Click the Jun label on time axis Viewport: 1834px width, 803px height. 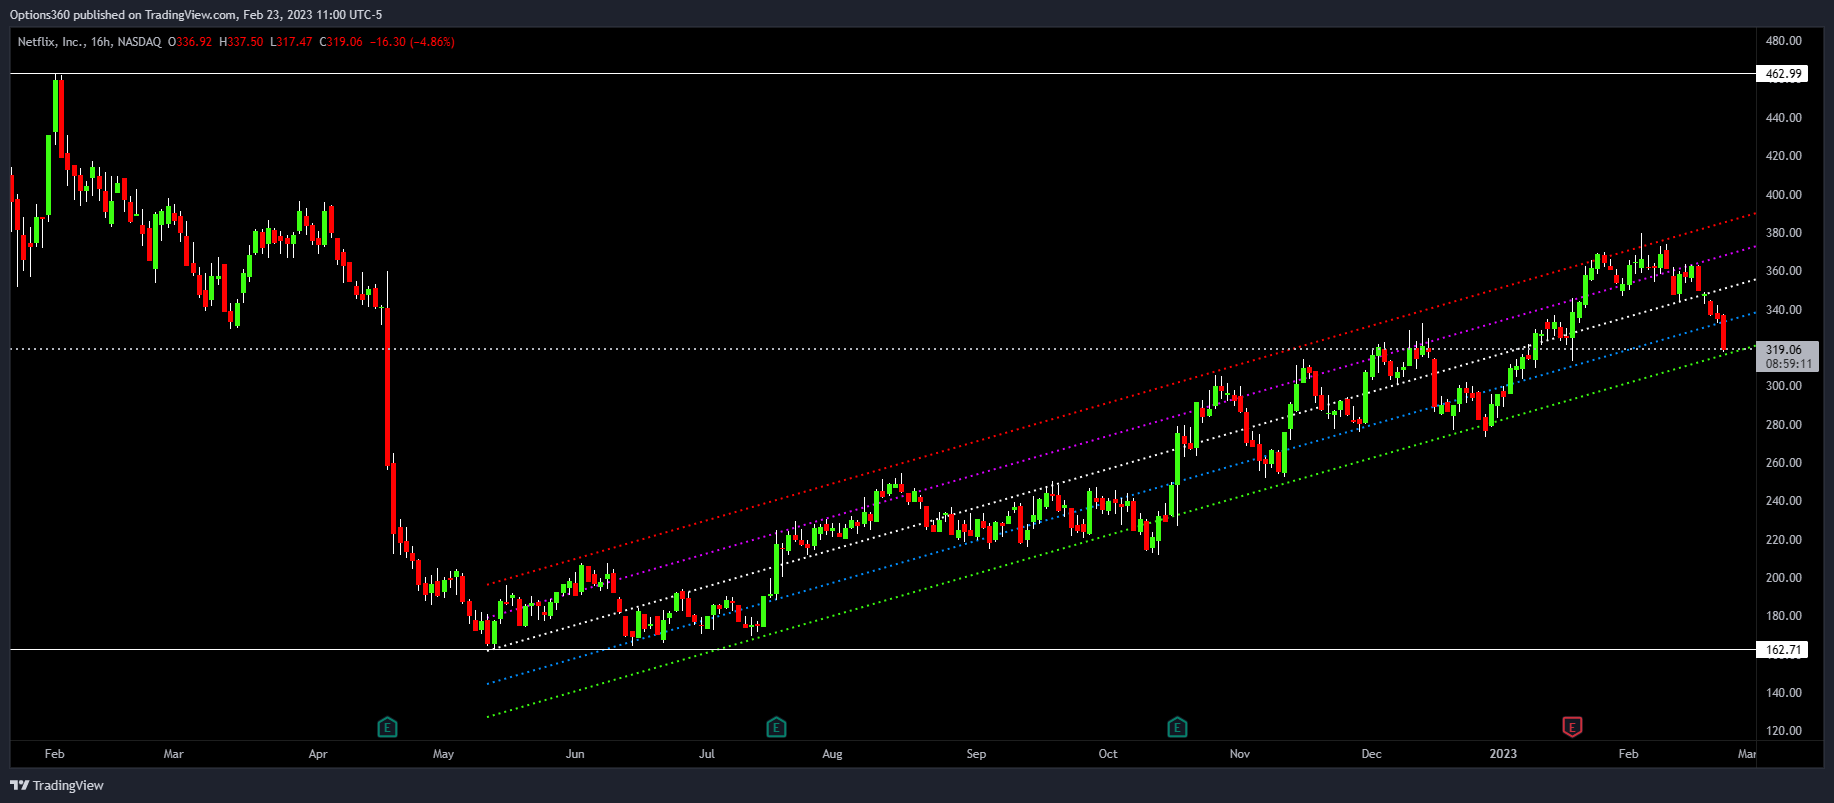pyautogui.click(x=575, y=754)
